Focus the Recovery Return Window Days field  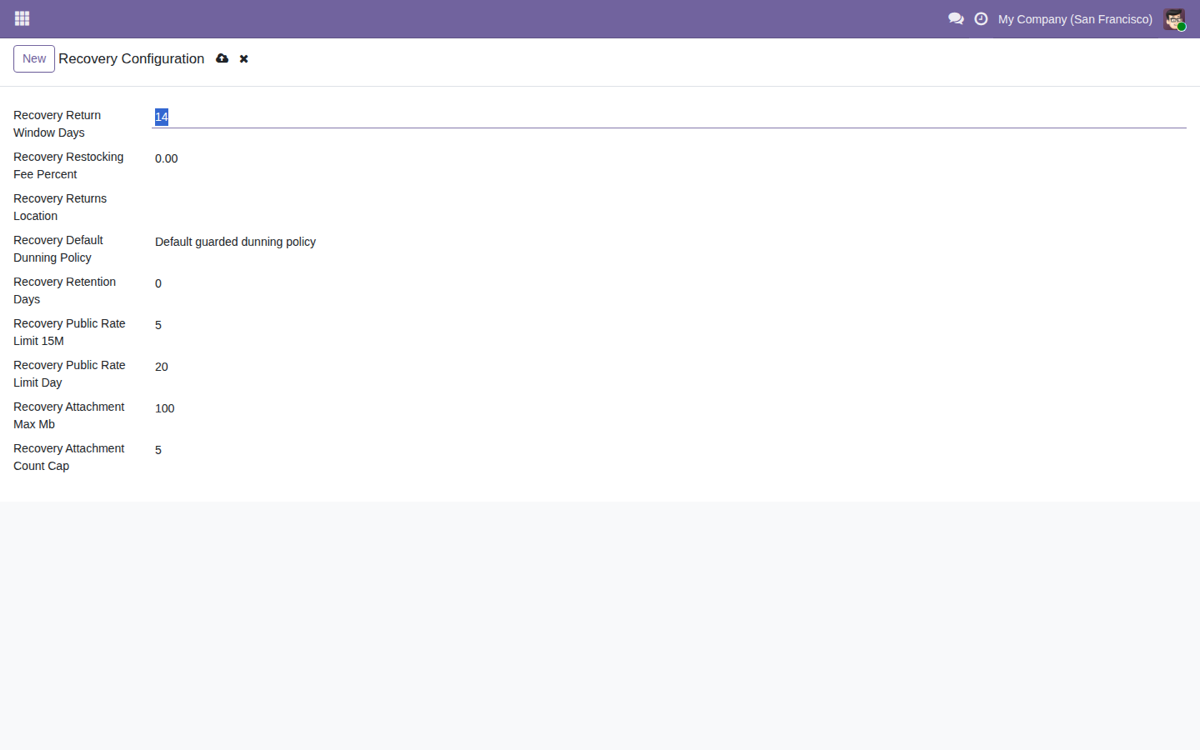(669, 117)
